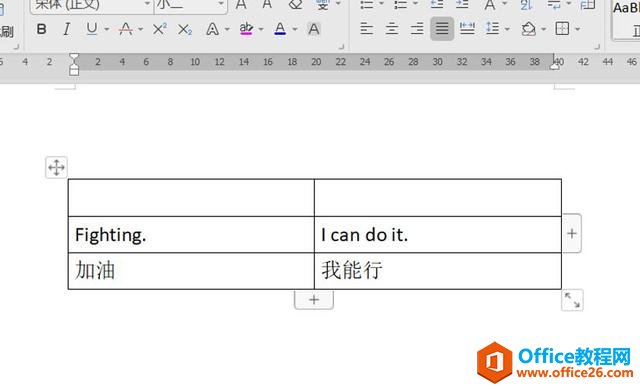Click the numbered list icon
The height and width of the screenshot is (390, 640).
[400, 5]
